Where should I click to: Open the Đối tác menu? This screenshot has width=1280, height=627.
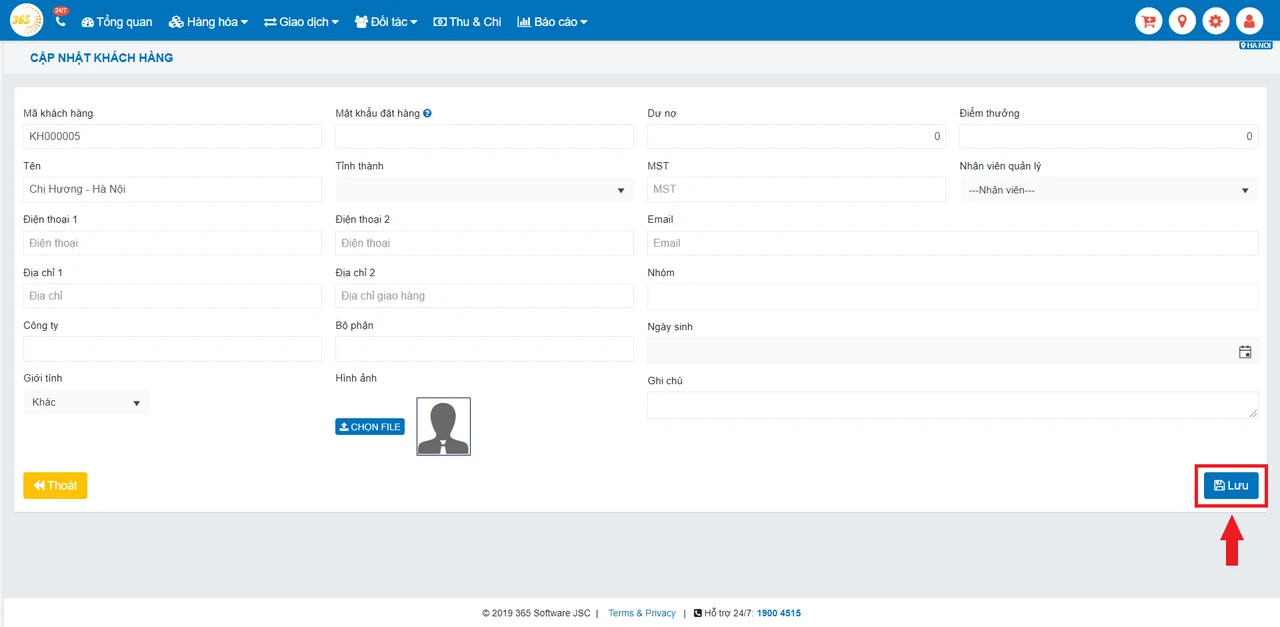coord(386,21)
